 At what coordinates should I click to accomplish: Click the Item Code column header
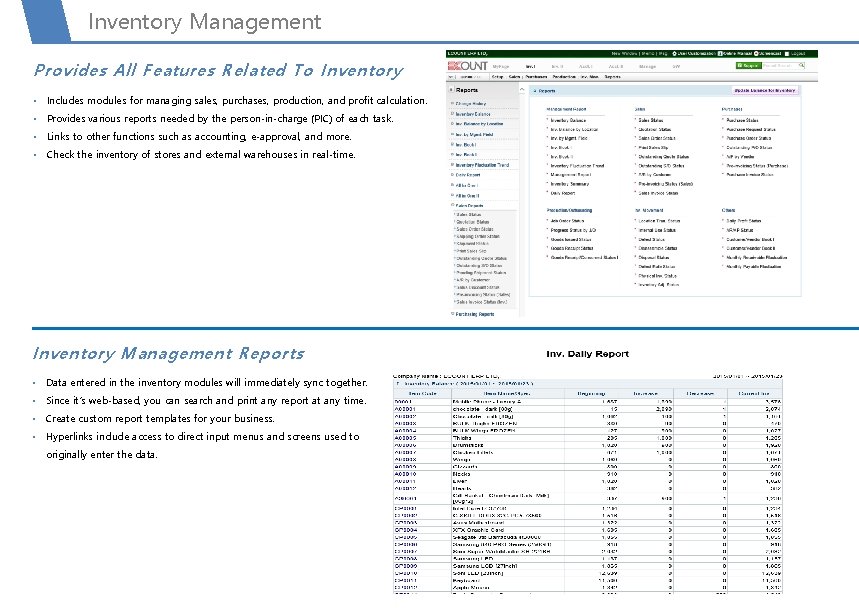pyautogui.click(x=422, y=393)
